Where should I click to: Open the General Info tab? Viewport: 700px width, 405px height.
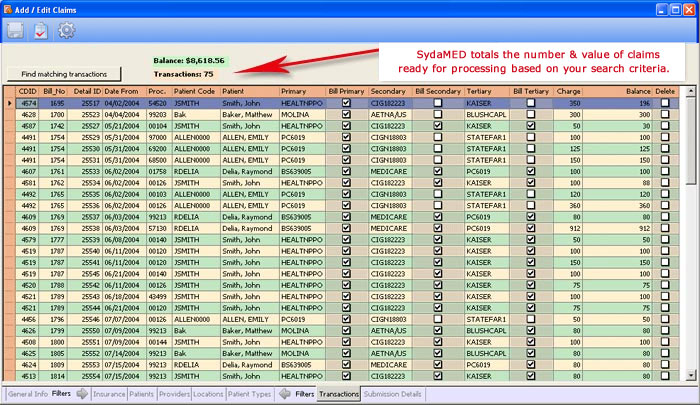click(25, 394)
